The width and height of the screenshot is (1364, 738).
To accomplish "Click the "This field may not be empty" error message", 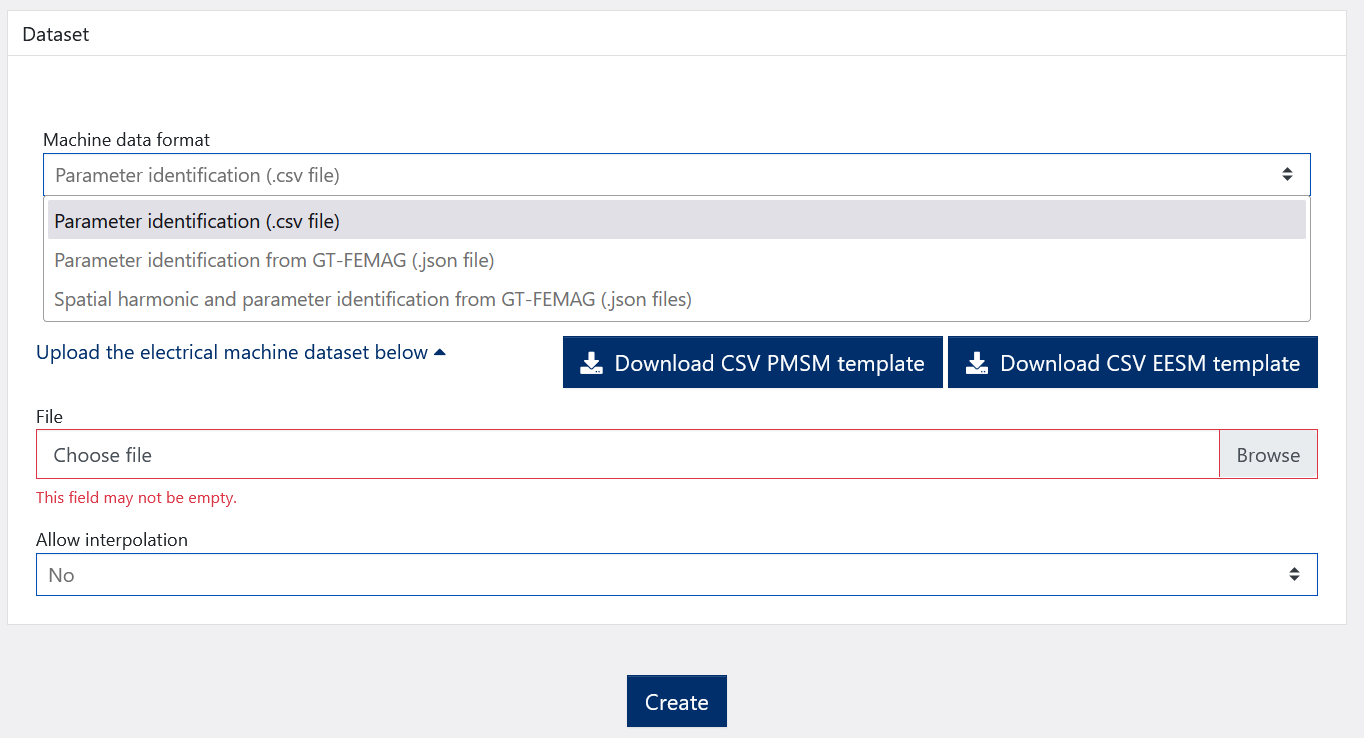I will coord(136,498).
